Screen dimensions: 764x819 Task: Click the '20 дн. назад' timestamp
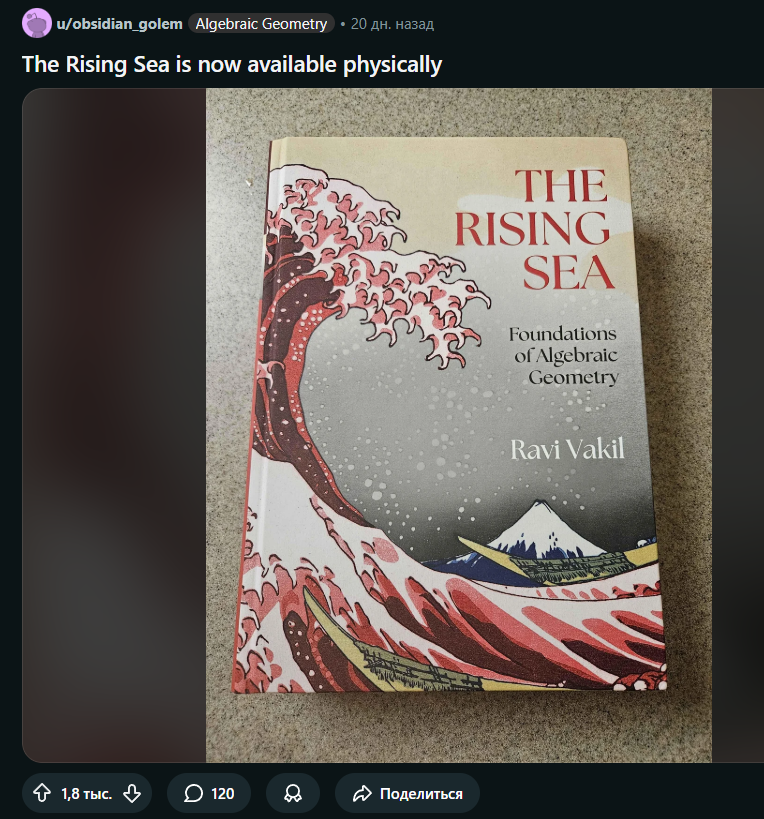click(392, 23)
